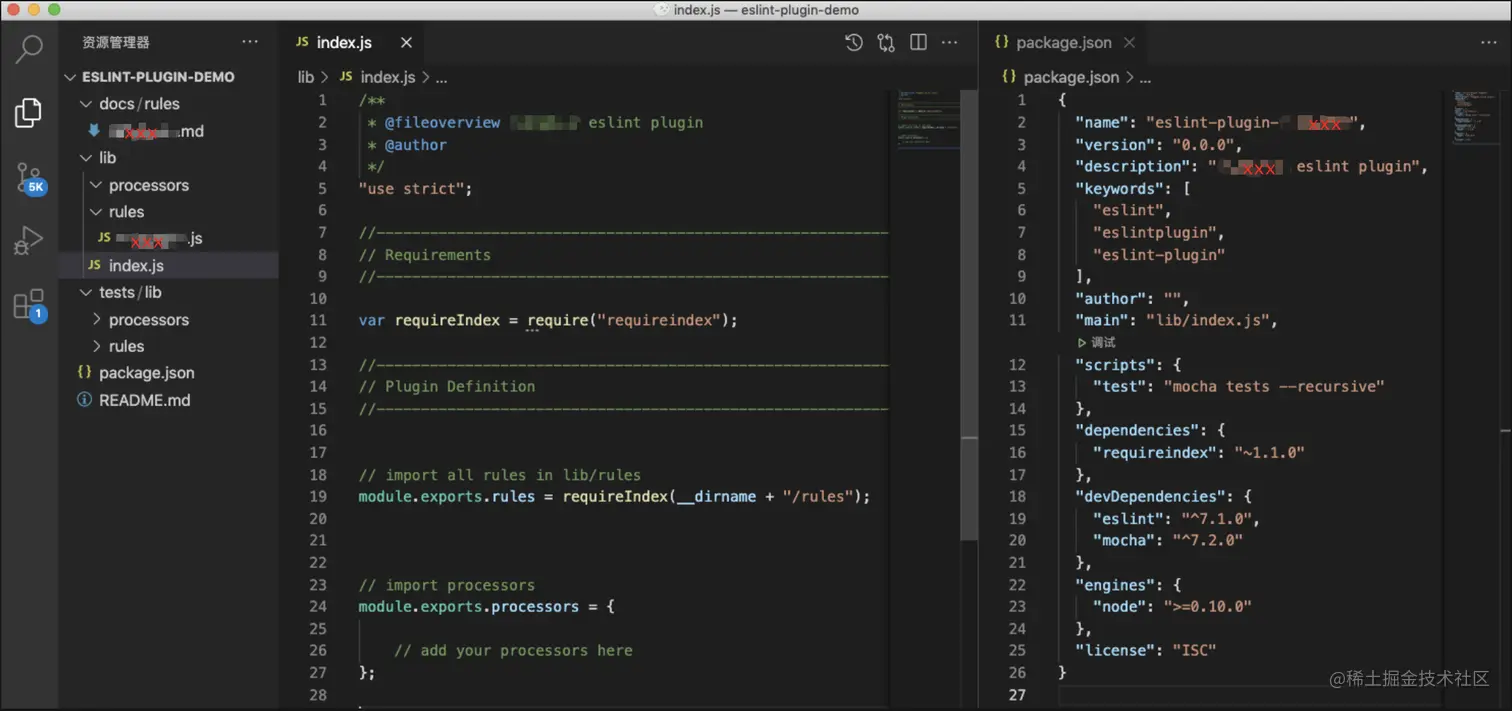The width and height of the screenshot is (1512, 711).
Task: Click require("requireindex") call on line 11
Action: pos(632,320)
